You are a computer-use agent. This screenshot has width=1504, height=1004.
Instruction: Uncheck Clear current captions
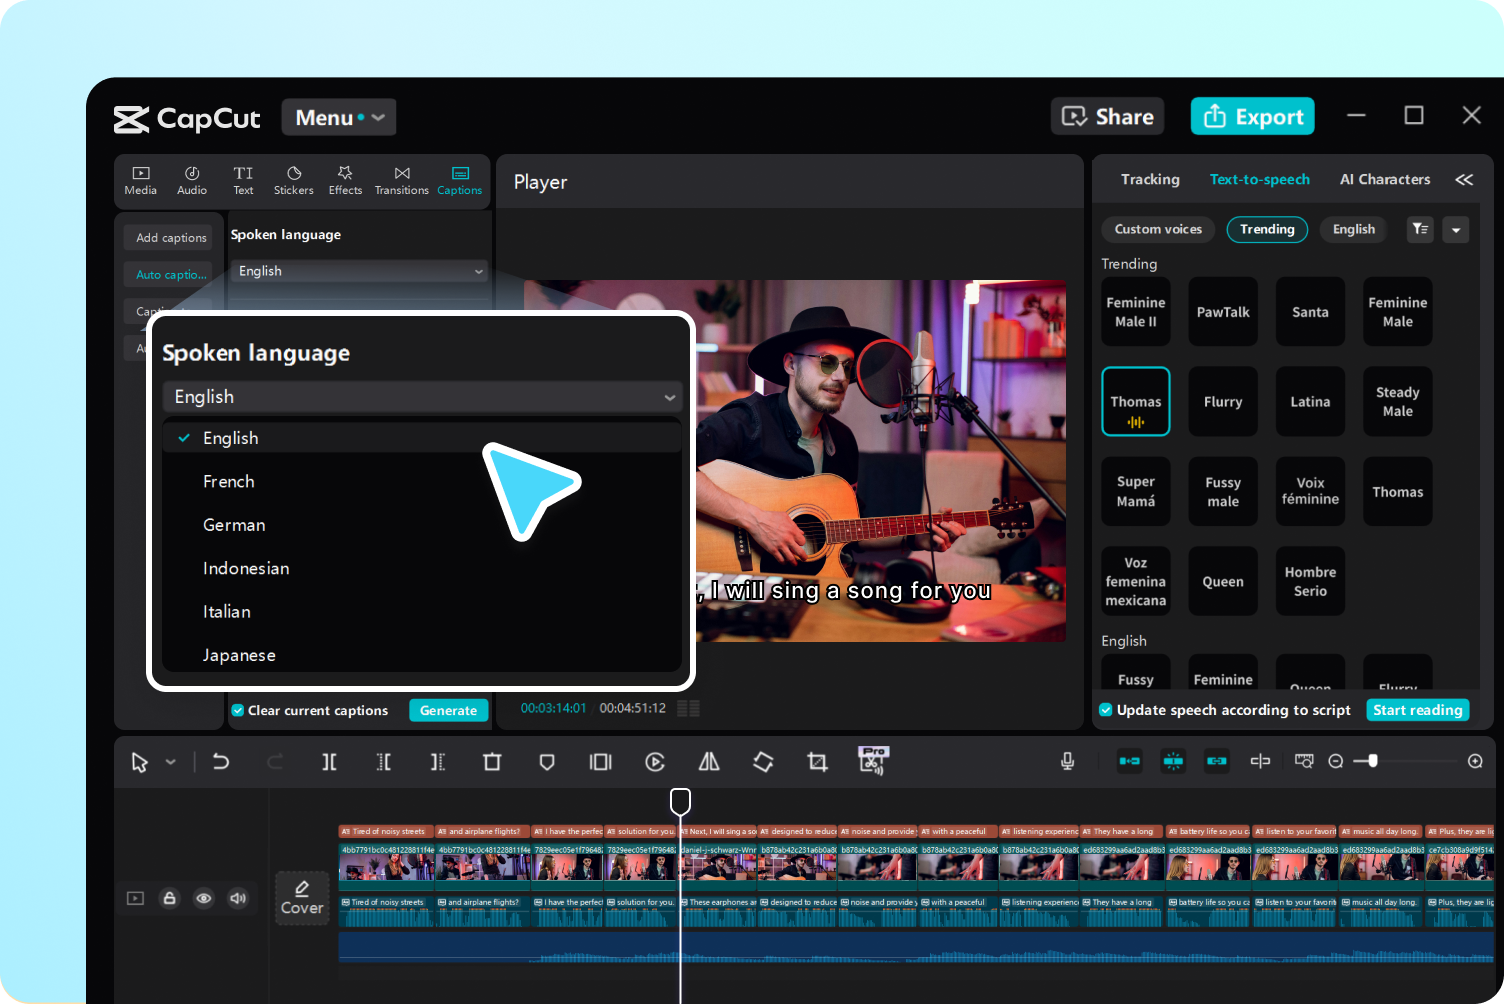[x=237, y=710]
